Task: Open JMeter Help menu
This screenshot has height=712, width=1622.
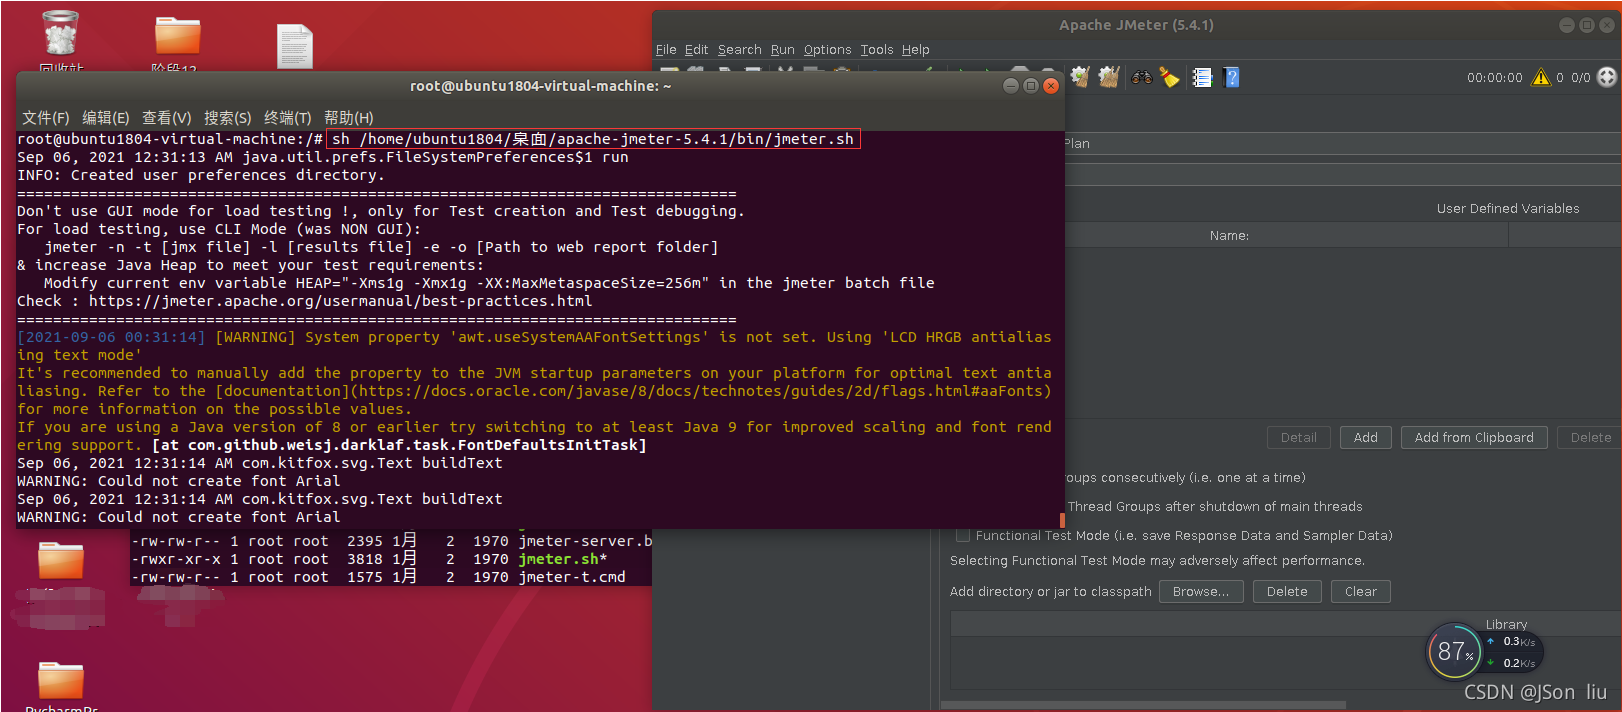Action: [x=915, y=49]
